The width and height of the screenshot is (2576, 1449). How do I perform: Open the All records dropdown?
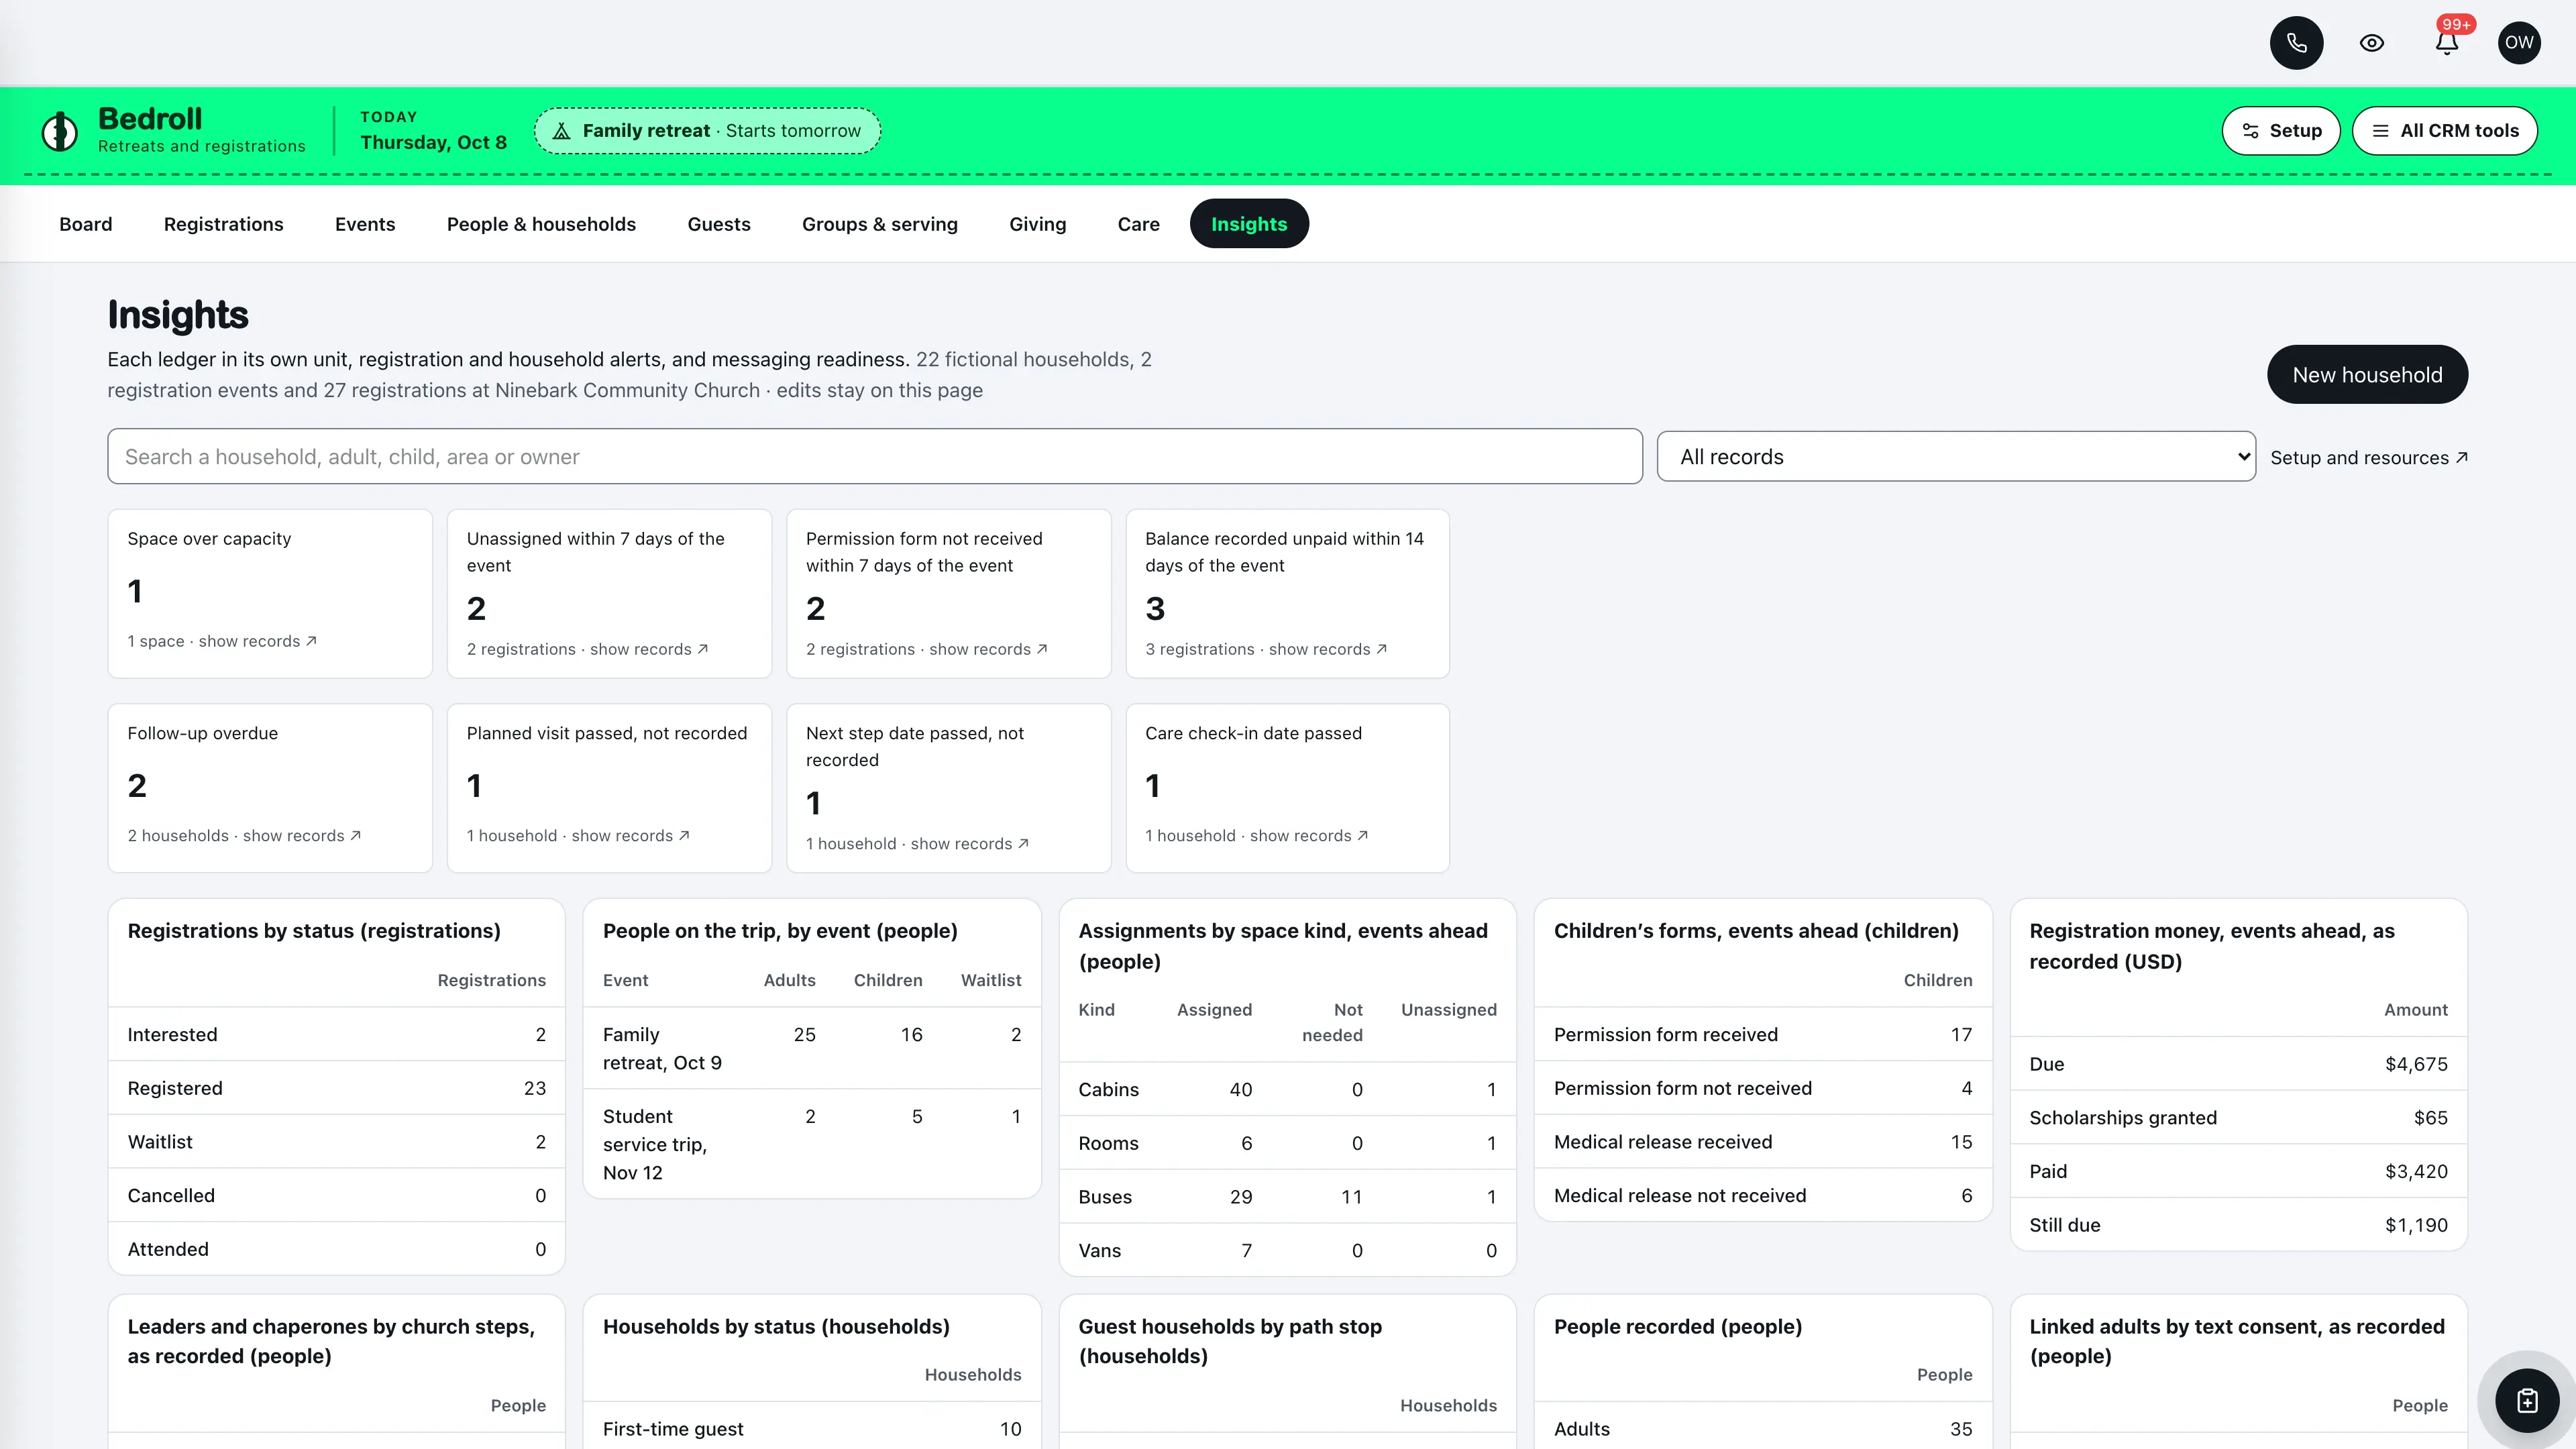[1956, 457]
